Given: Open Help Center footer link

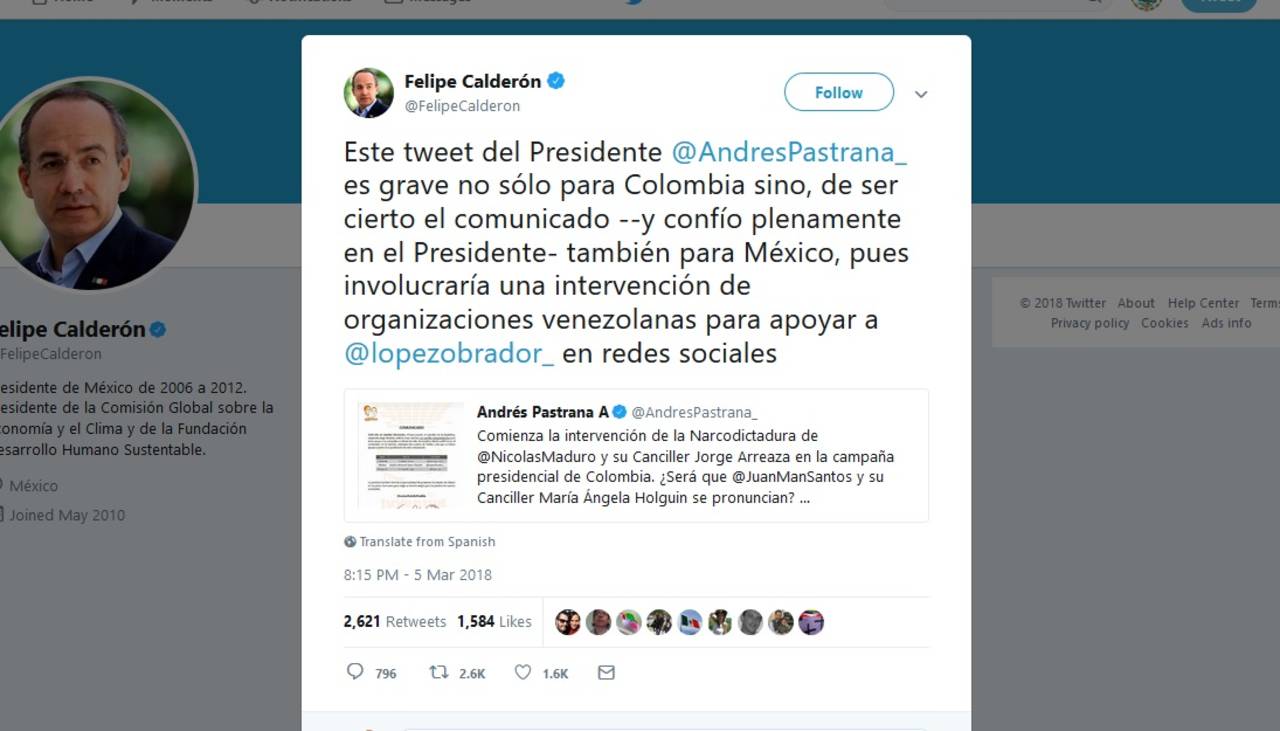Looking at the screenshot, I should tap(1203, 303).
